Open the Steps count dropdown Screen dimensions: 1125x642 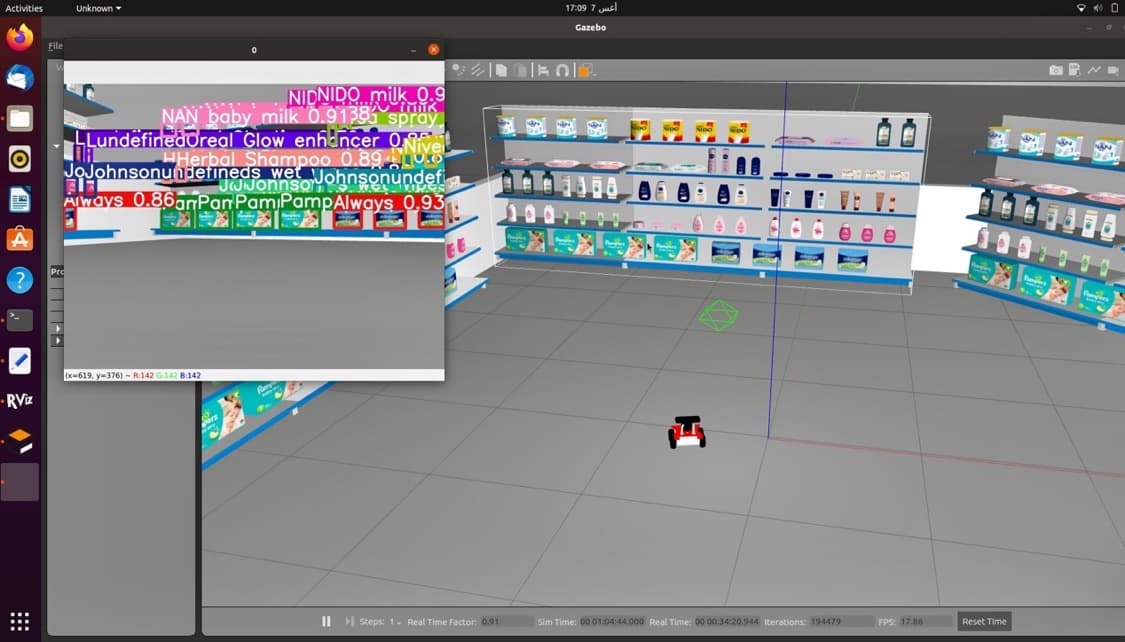pyautogui.click(x=396, y=621)
